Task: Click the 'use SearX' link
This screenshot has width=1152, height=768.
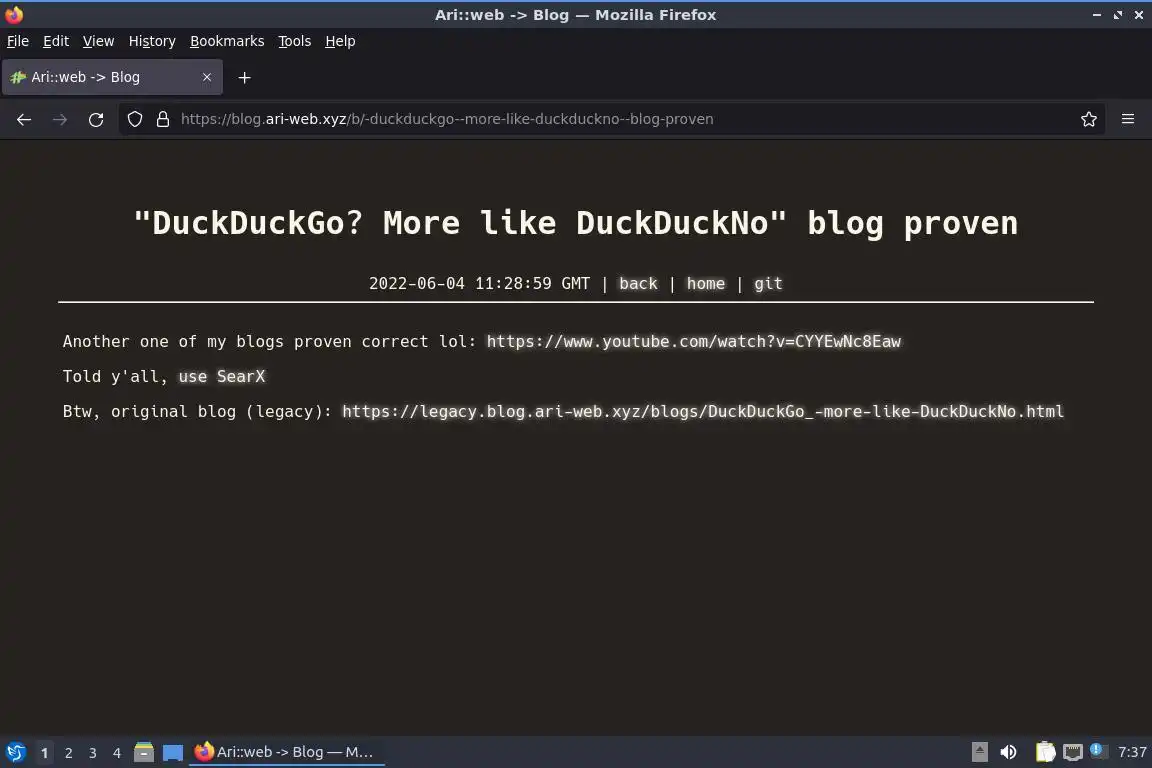Action: tap(222, 376)
